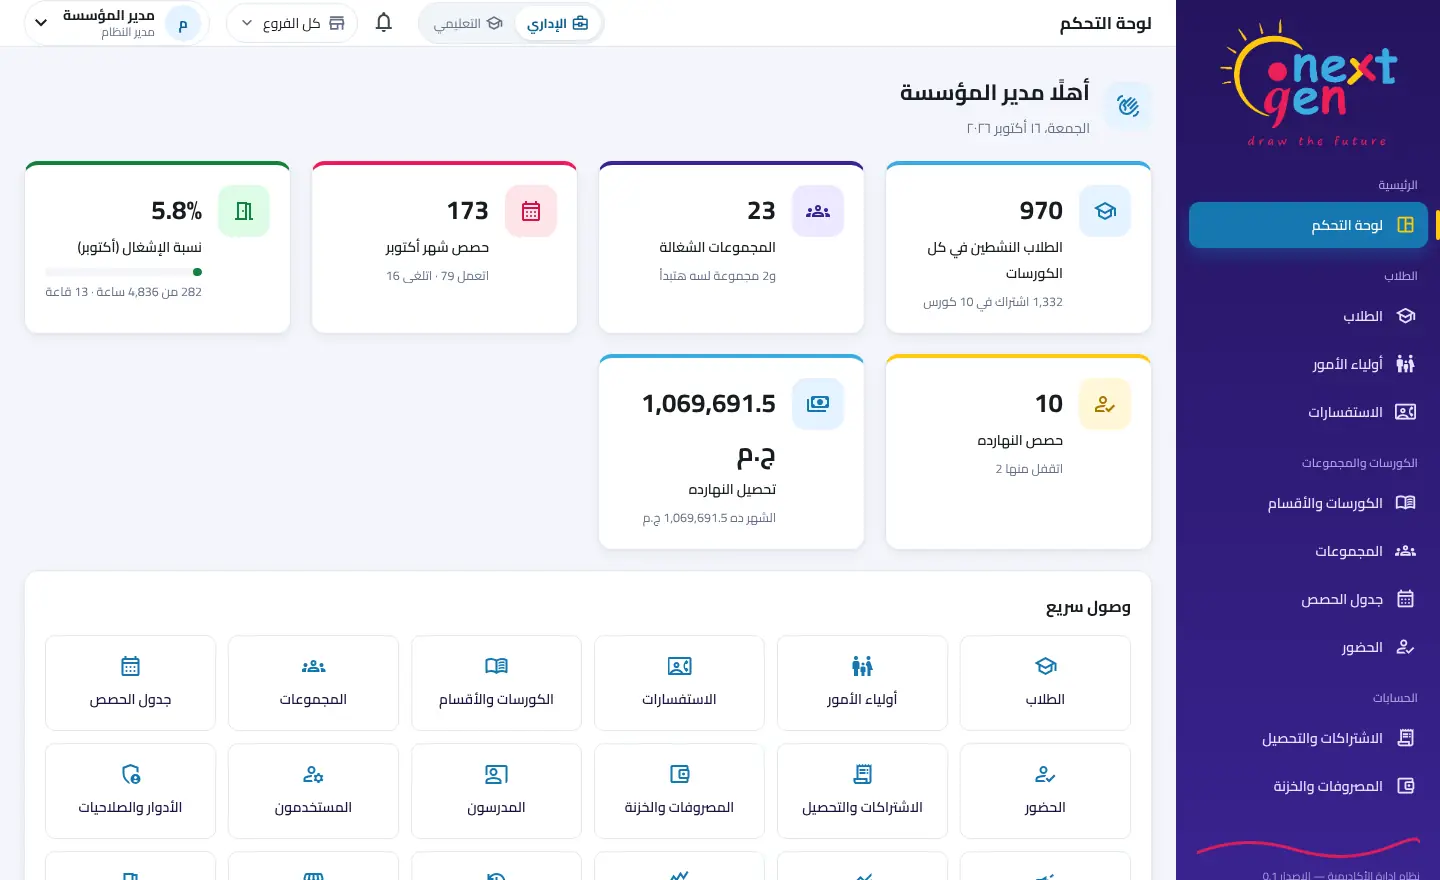
Task: Click the group icon on the 23 groups card
Action: click(818, 211)
